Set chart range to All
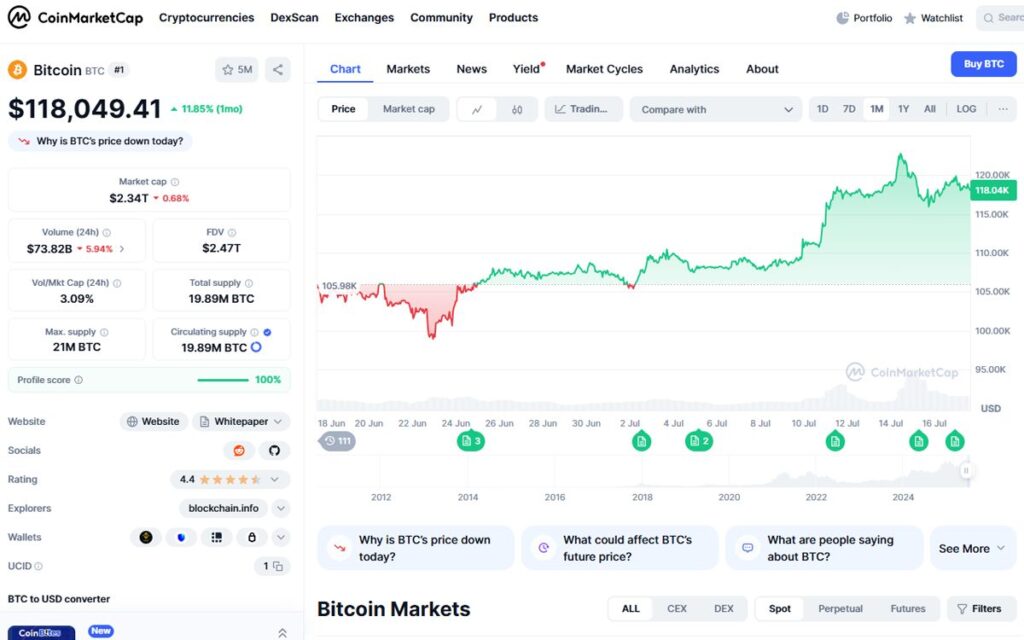Image resolution: width=1024 pixels, height=640 pixels. coord(929,109)
